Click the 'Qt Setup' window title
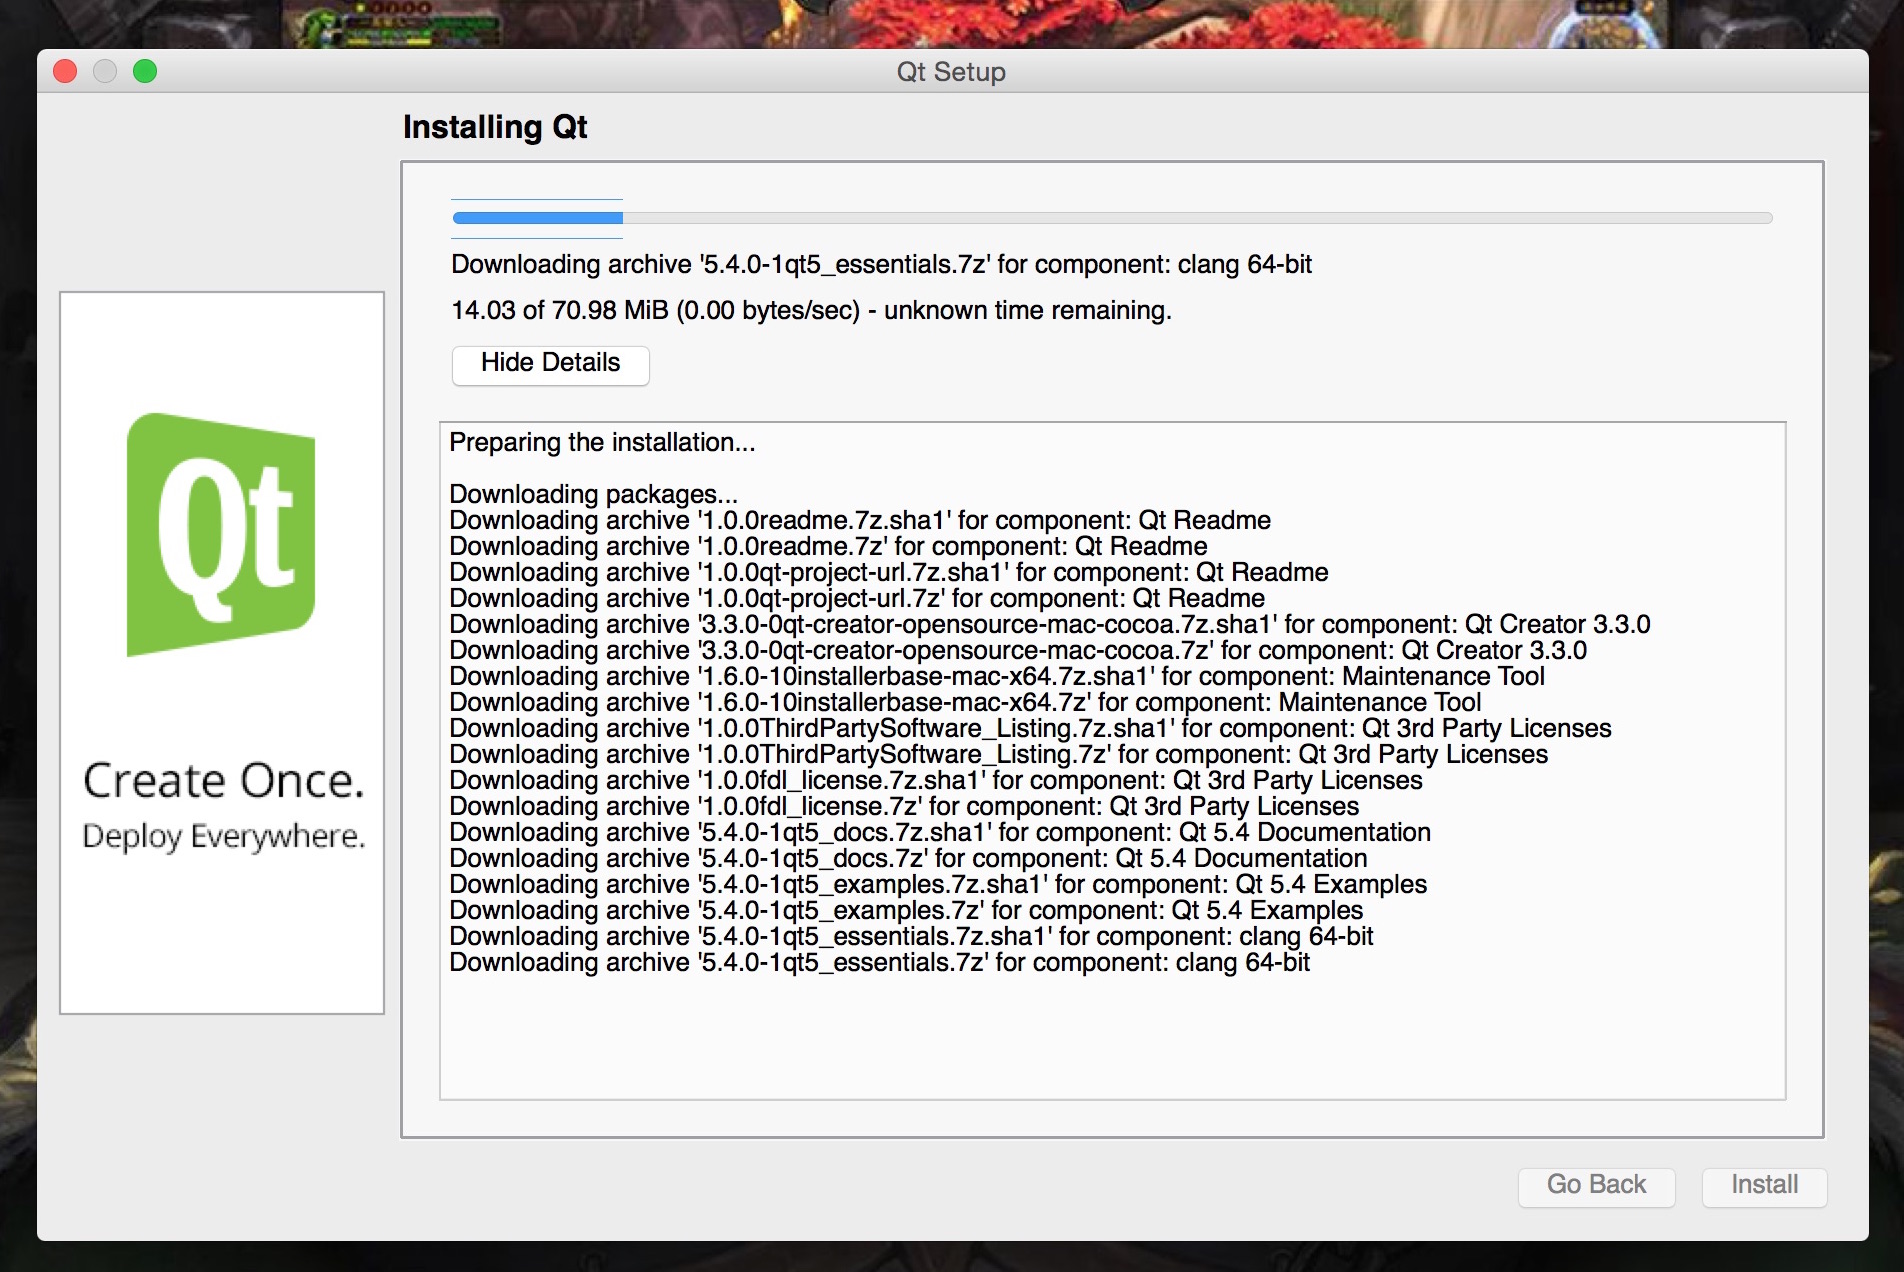Screen dimensions: 1904x1272 (951, 72)
